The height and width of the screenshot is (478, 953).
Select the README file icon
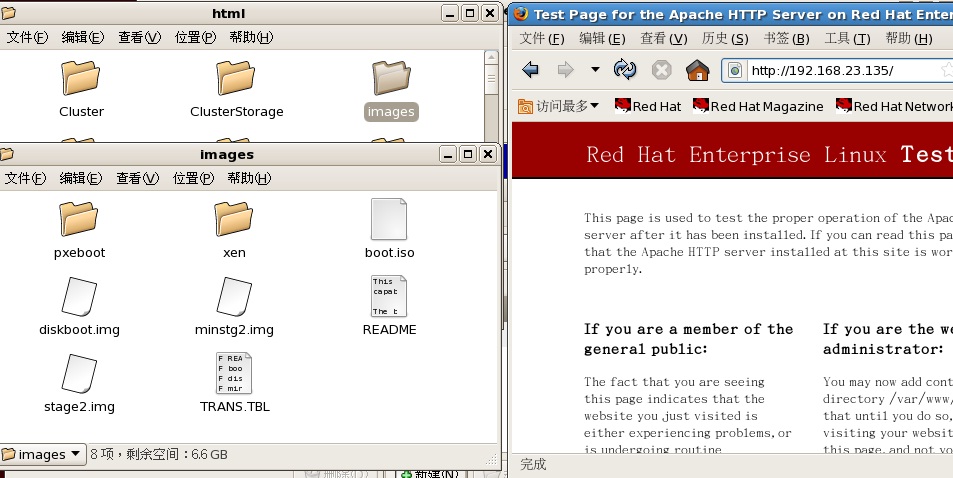(x=389, y=296)
